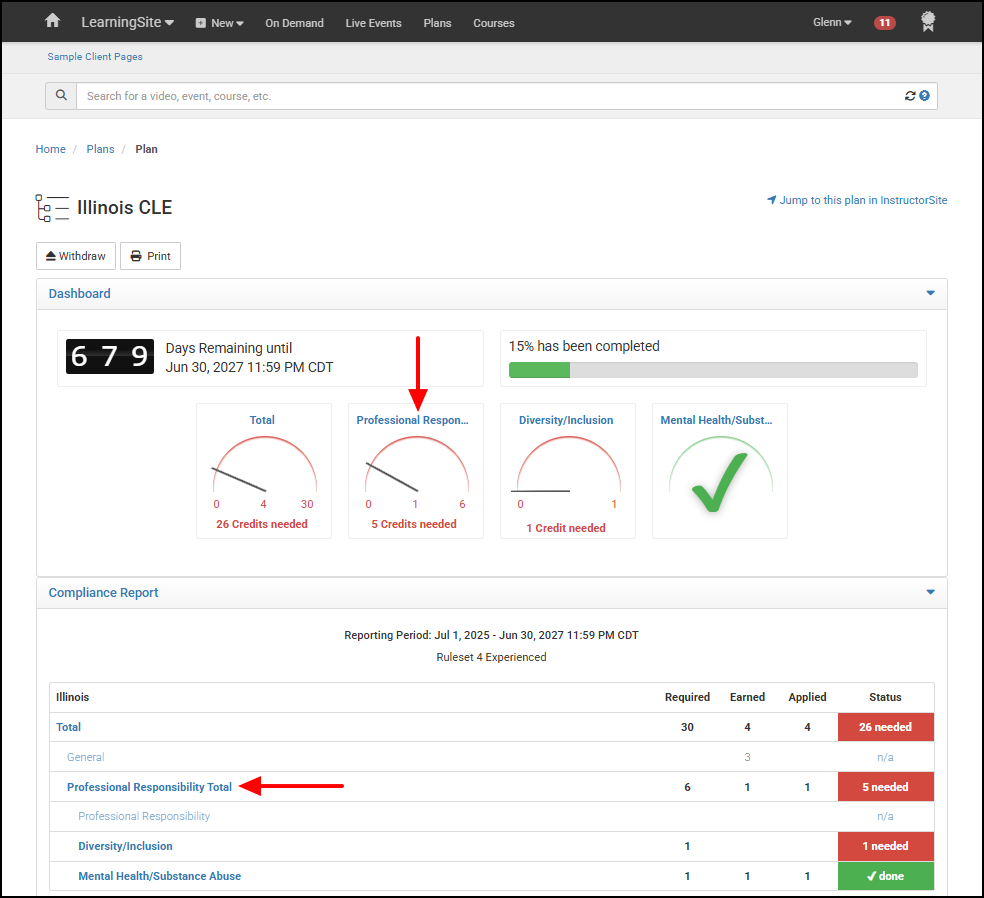Click the plan tree icon beside Illinois CLE
This screenshot has height=898, width=984.
[x=52, y=208]
